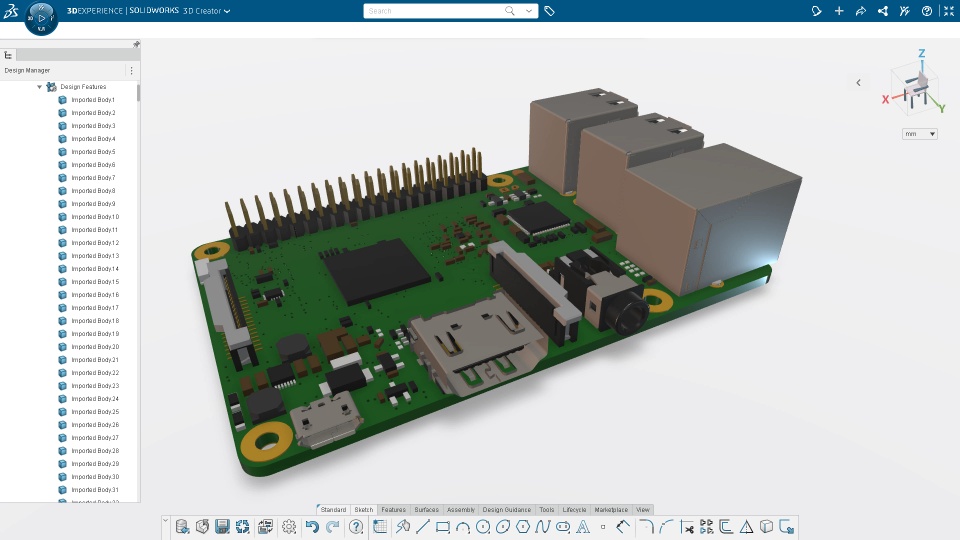Open the 3D Creator app dropdown arrow
960x540 pixels.
click(x=227, y=11)
